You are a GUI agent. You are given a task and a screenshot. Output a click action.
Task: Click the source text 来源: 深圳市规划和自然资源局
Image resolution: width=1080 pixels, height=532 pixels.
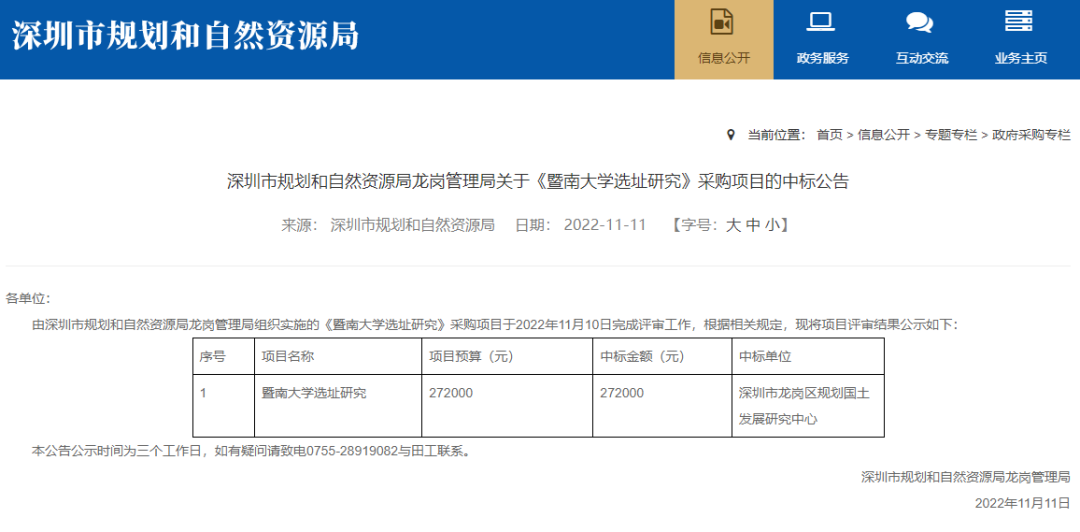pos(388,225)
